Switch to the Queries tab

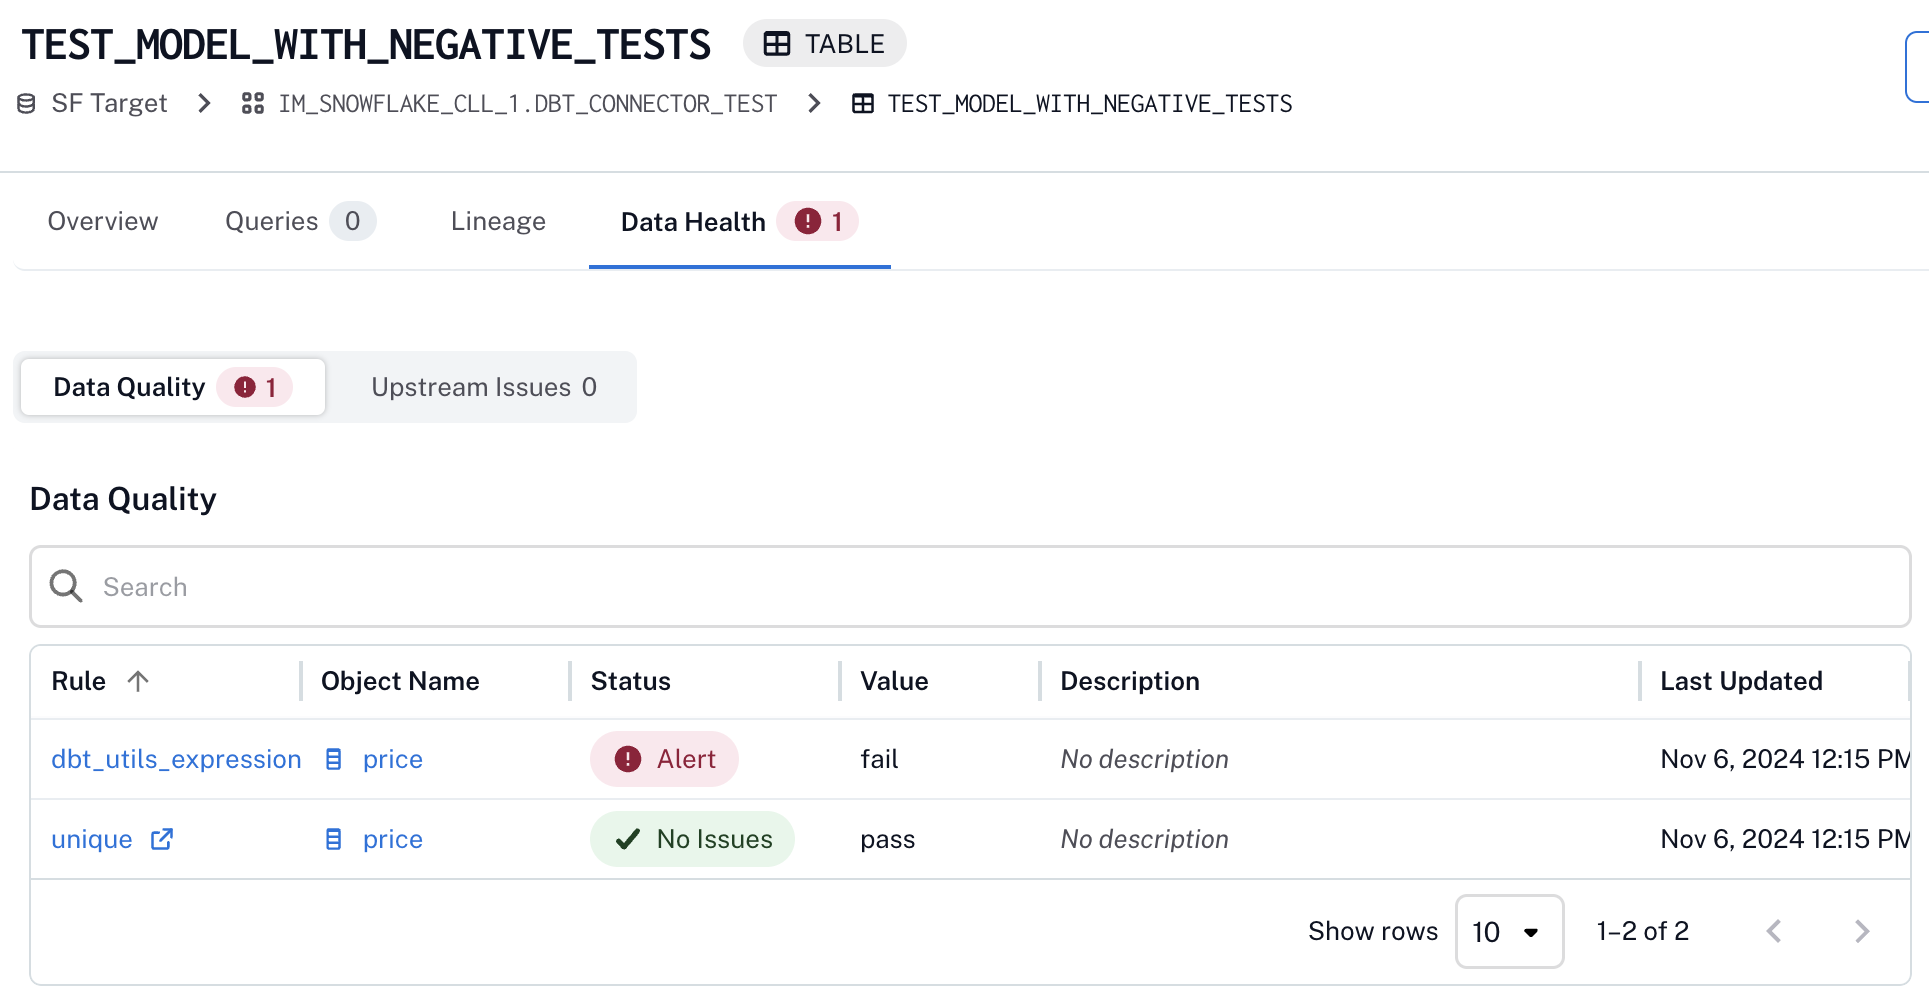(300, 221)
